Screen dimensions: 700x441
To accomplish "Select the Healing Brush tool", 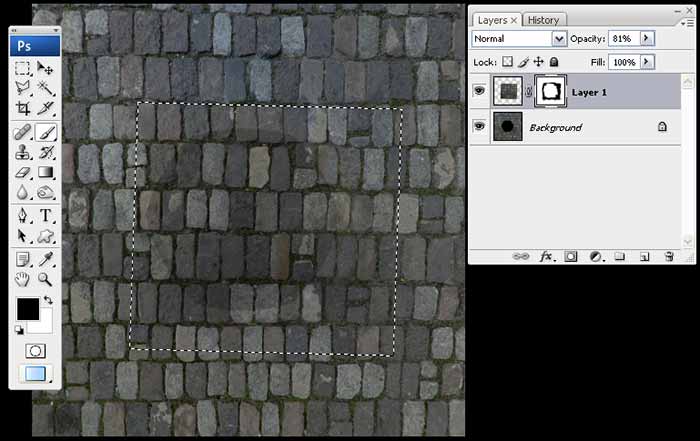I will pos(23,132).
